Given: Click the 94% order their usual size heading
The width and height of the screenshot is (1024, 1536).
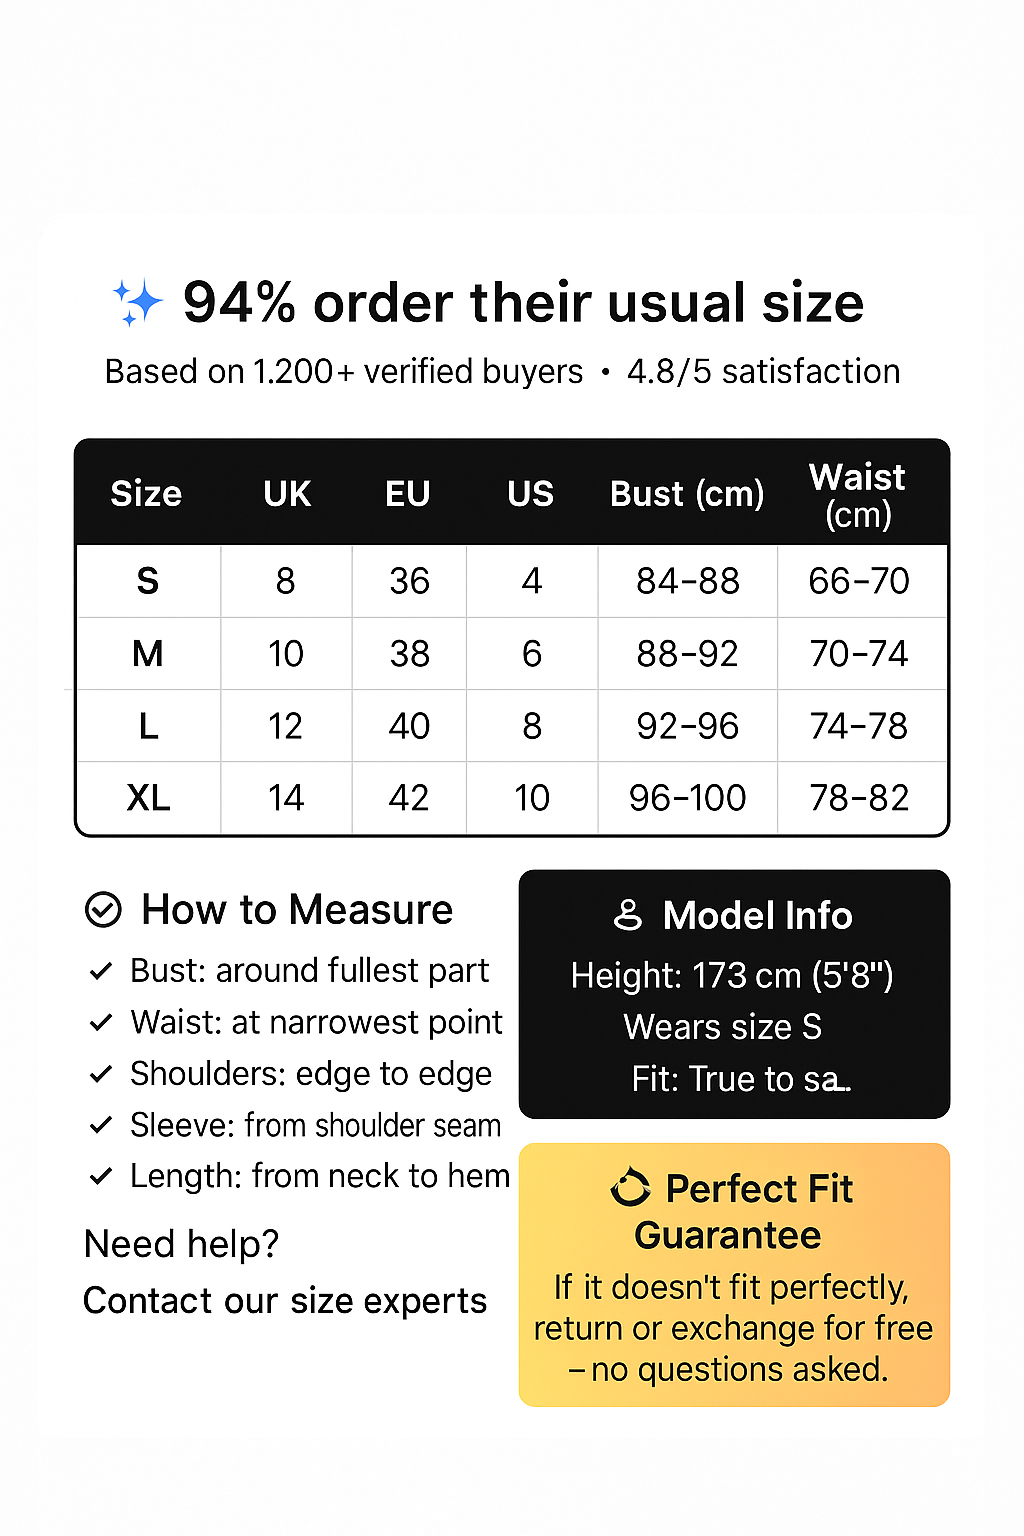Looking at the screenshot, I should pyautogui.click(x=523, y=302).
